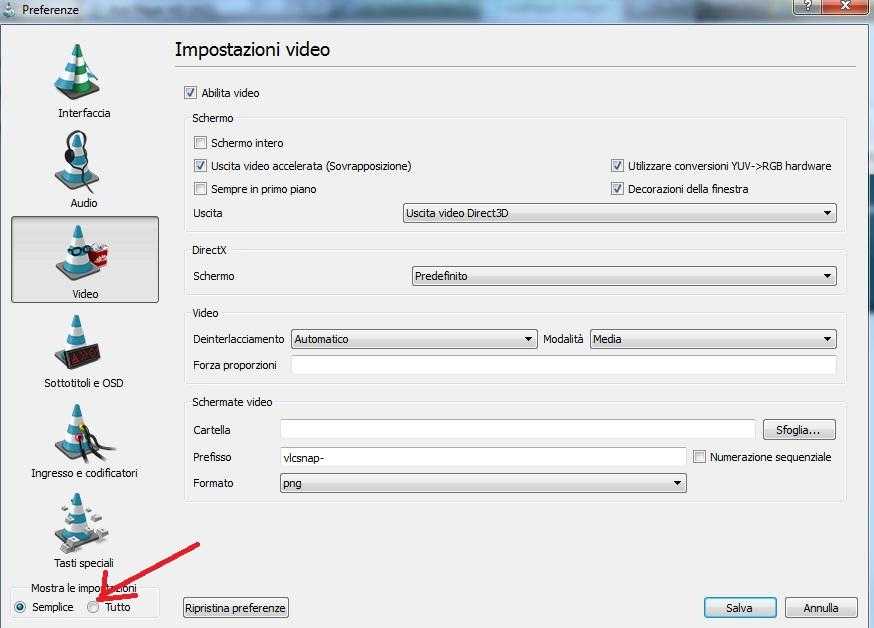Toggle Utilizzare conversioni YUV->RGB hardware checkbox

click(617, 165)
